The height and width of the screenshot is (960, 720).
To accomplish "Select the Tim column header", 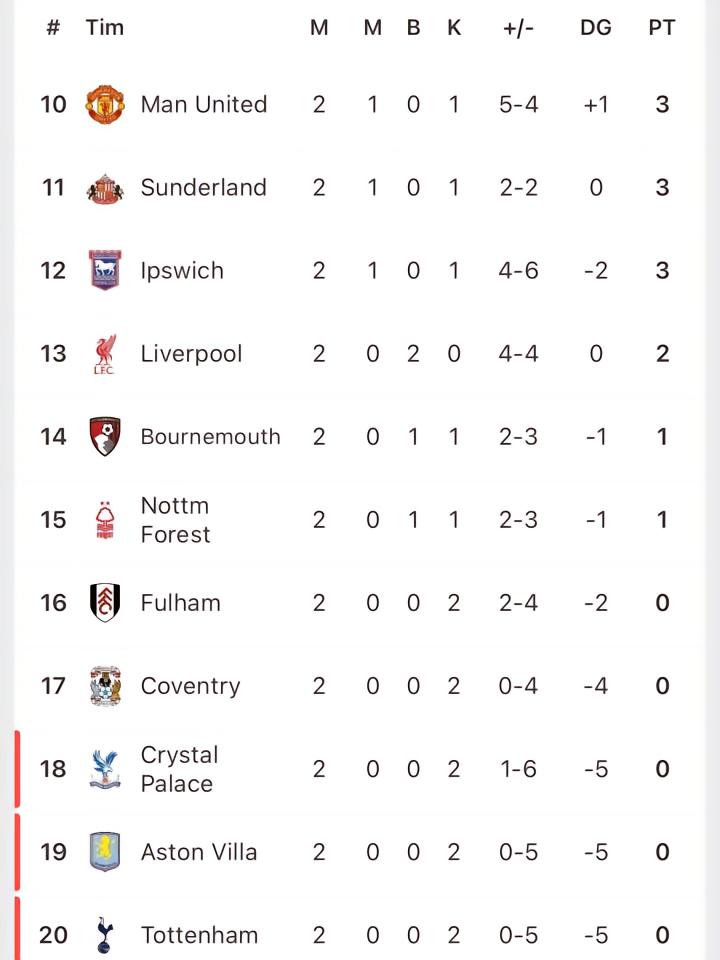I will [x=105, y=28].
